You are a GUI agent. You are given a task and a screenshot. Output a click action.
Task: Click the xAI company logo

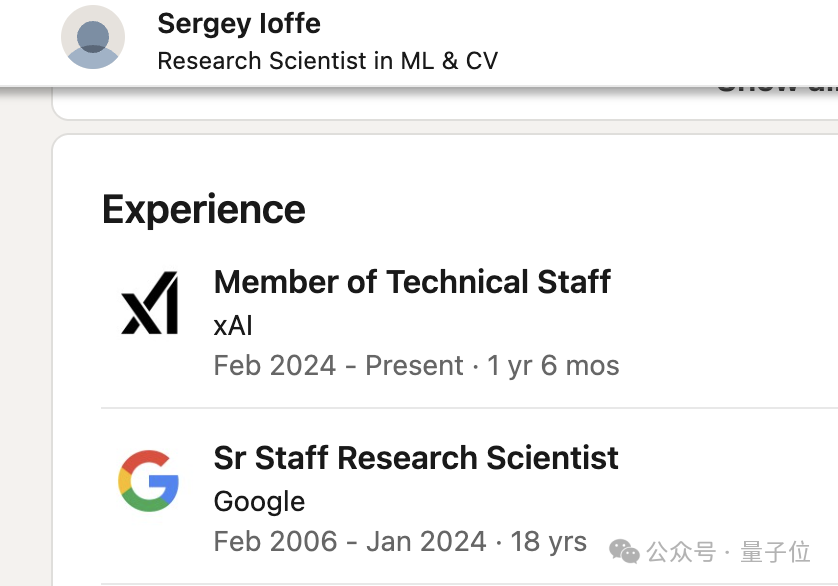click(149, 303)
